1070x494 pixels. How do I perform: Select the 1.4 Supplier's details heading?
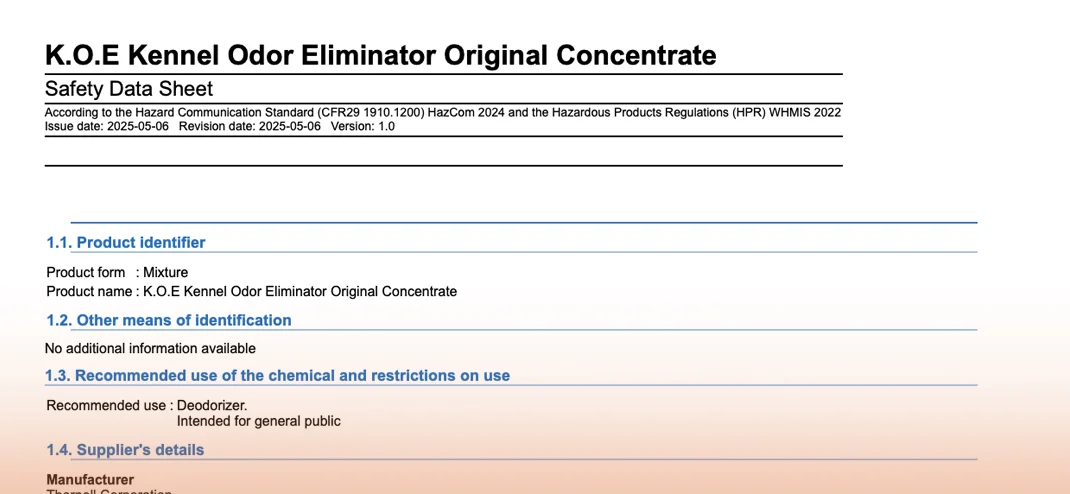pyautogui.click(x=125, y=450)
